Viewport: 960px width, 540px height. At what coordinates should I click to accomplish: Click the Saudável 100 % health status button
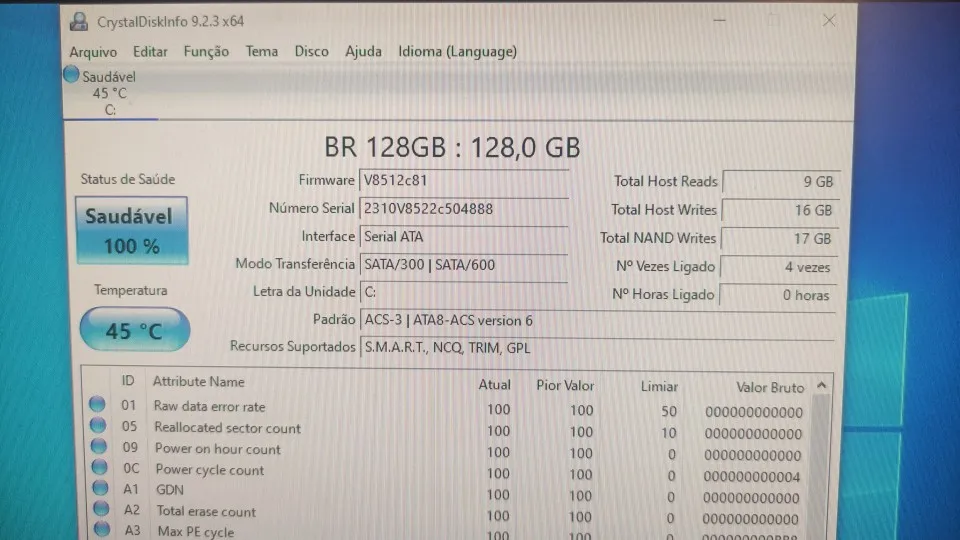131,230
